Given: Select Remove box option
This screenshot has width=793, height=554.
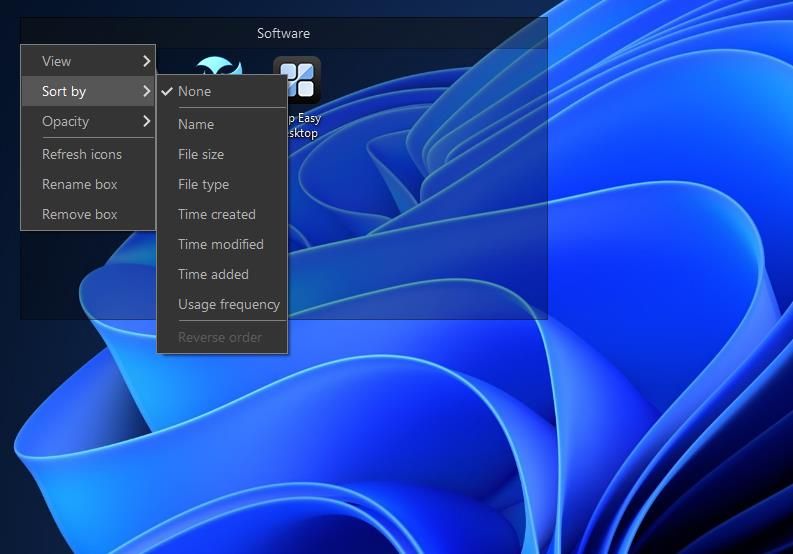Looking at the screenshot, I should point(88,215).
